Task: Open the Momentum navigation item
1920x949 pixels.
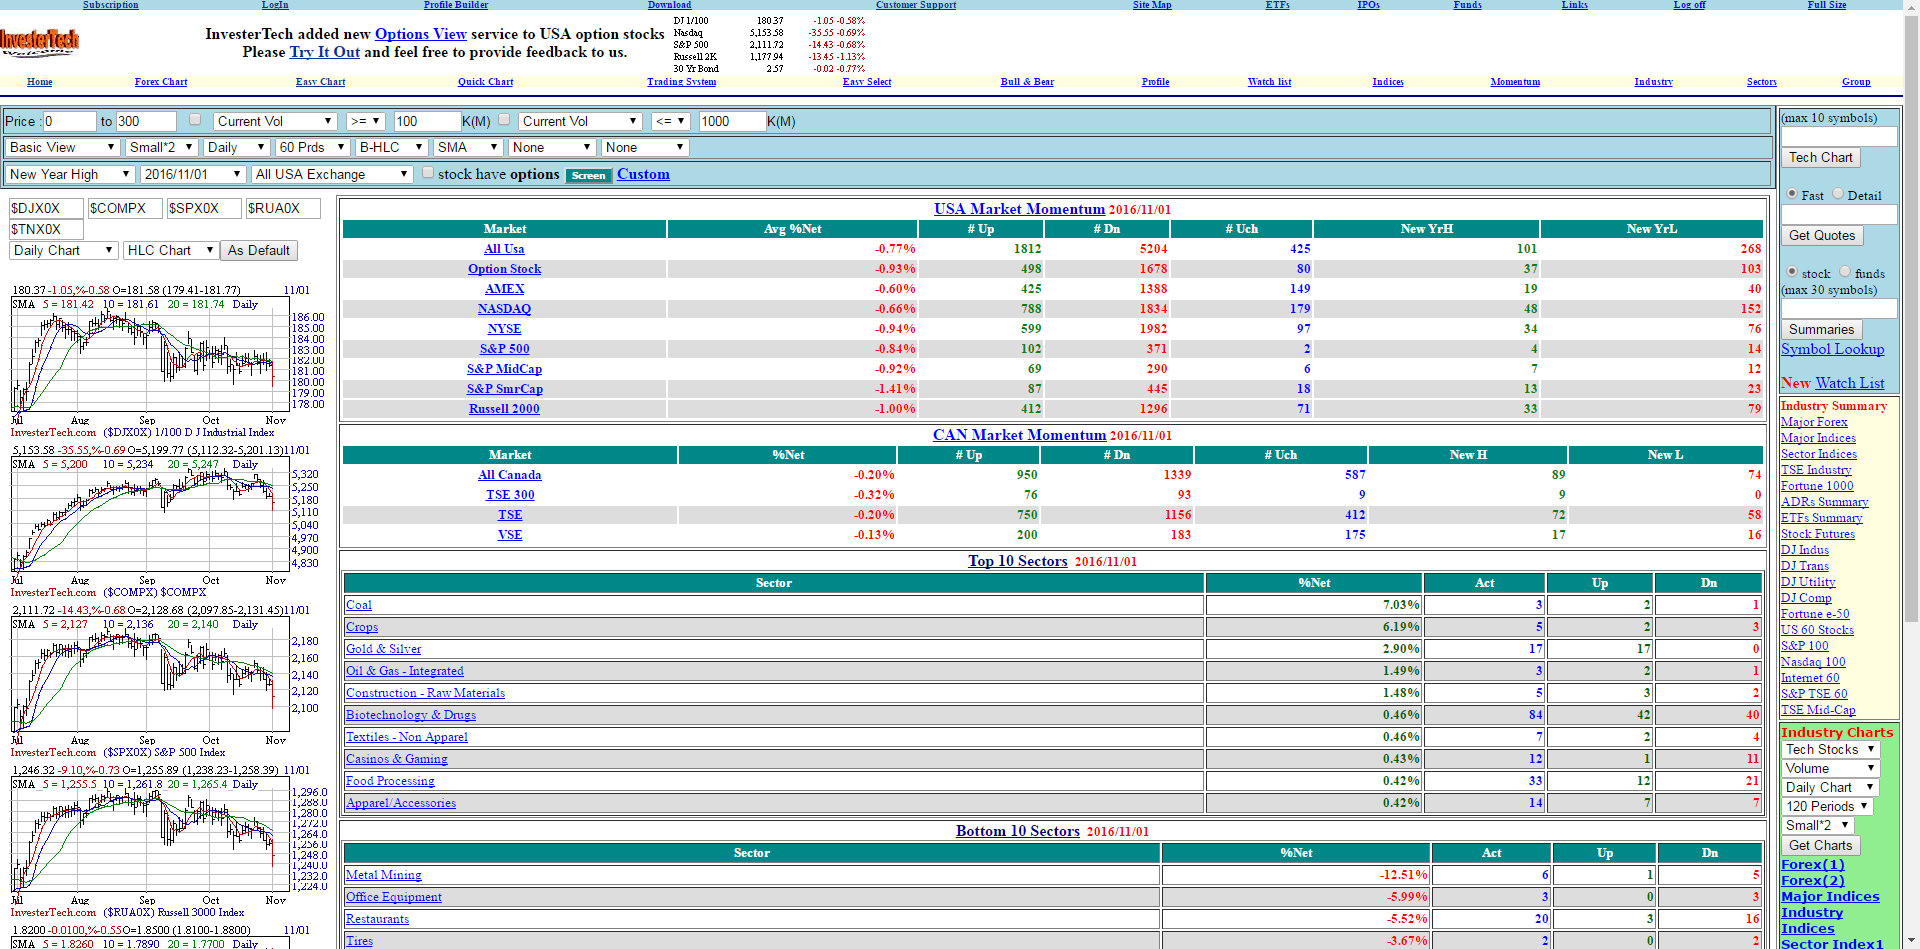Action: pos(1514,82)
